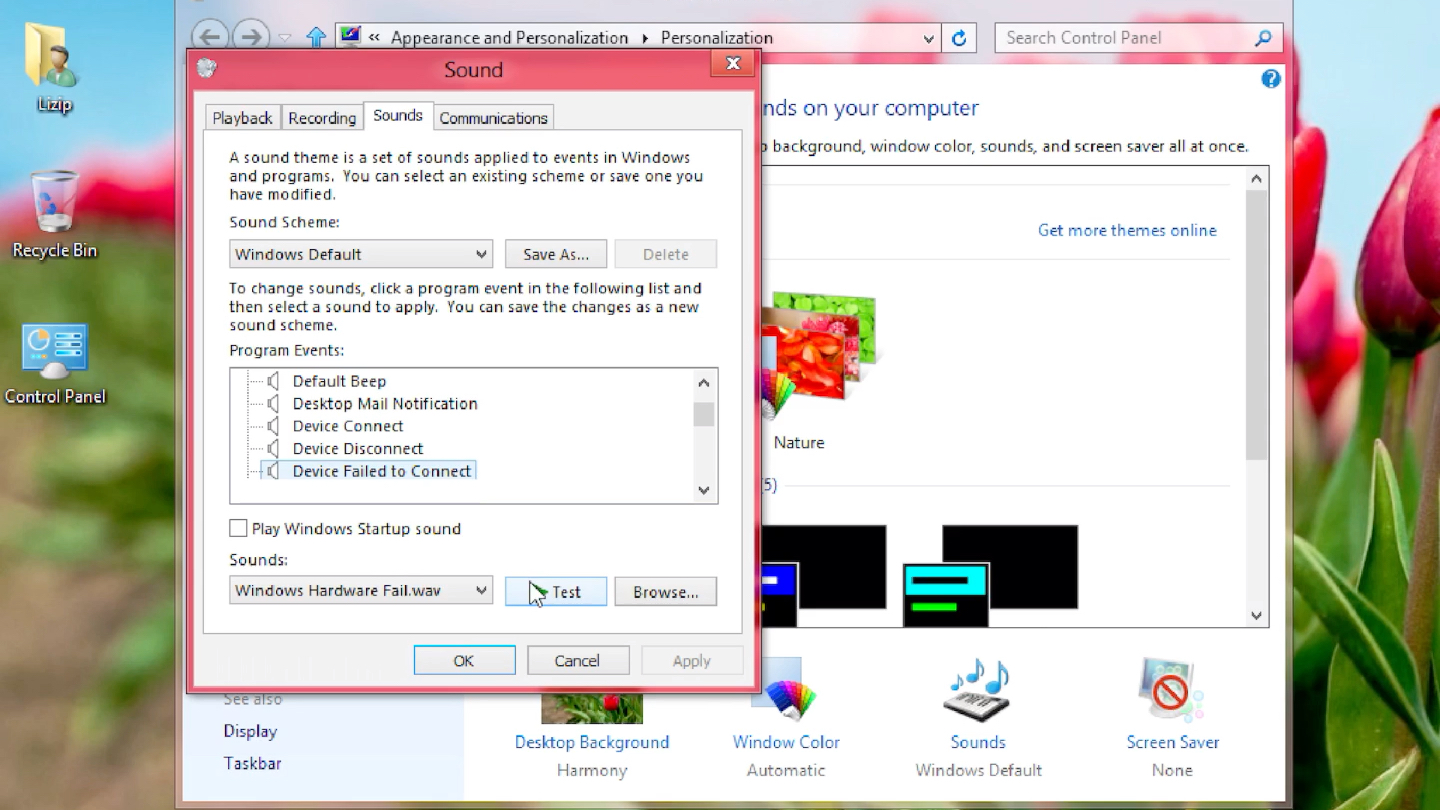Select the Control Panel desktop icon
Screen dimensions: 1440x810
54,351
